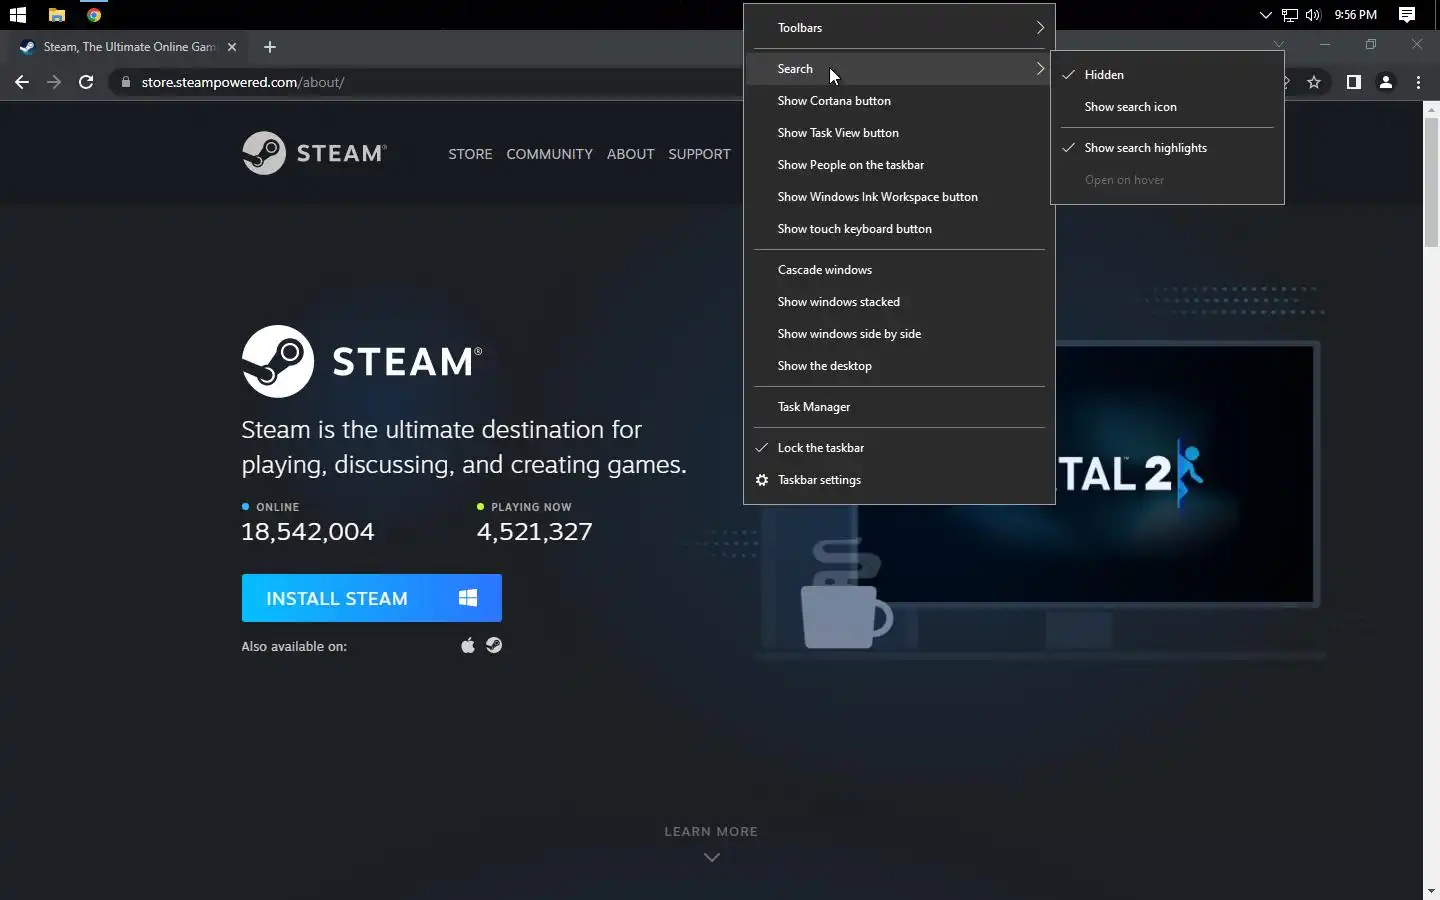Select the Steam, The Ultimate Online Game tab
The image size is (1440, 900).
129,47
